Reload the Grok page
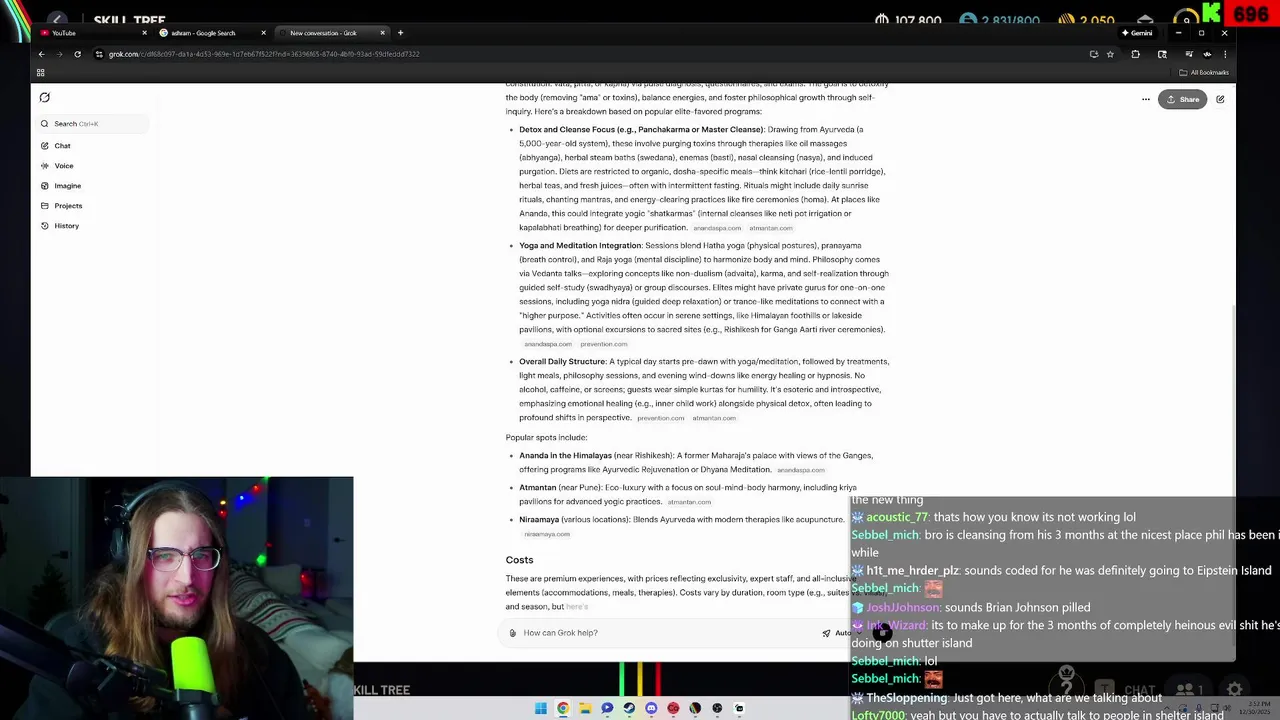This screenshot has height=720, width=1280. (77, 54)
